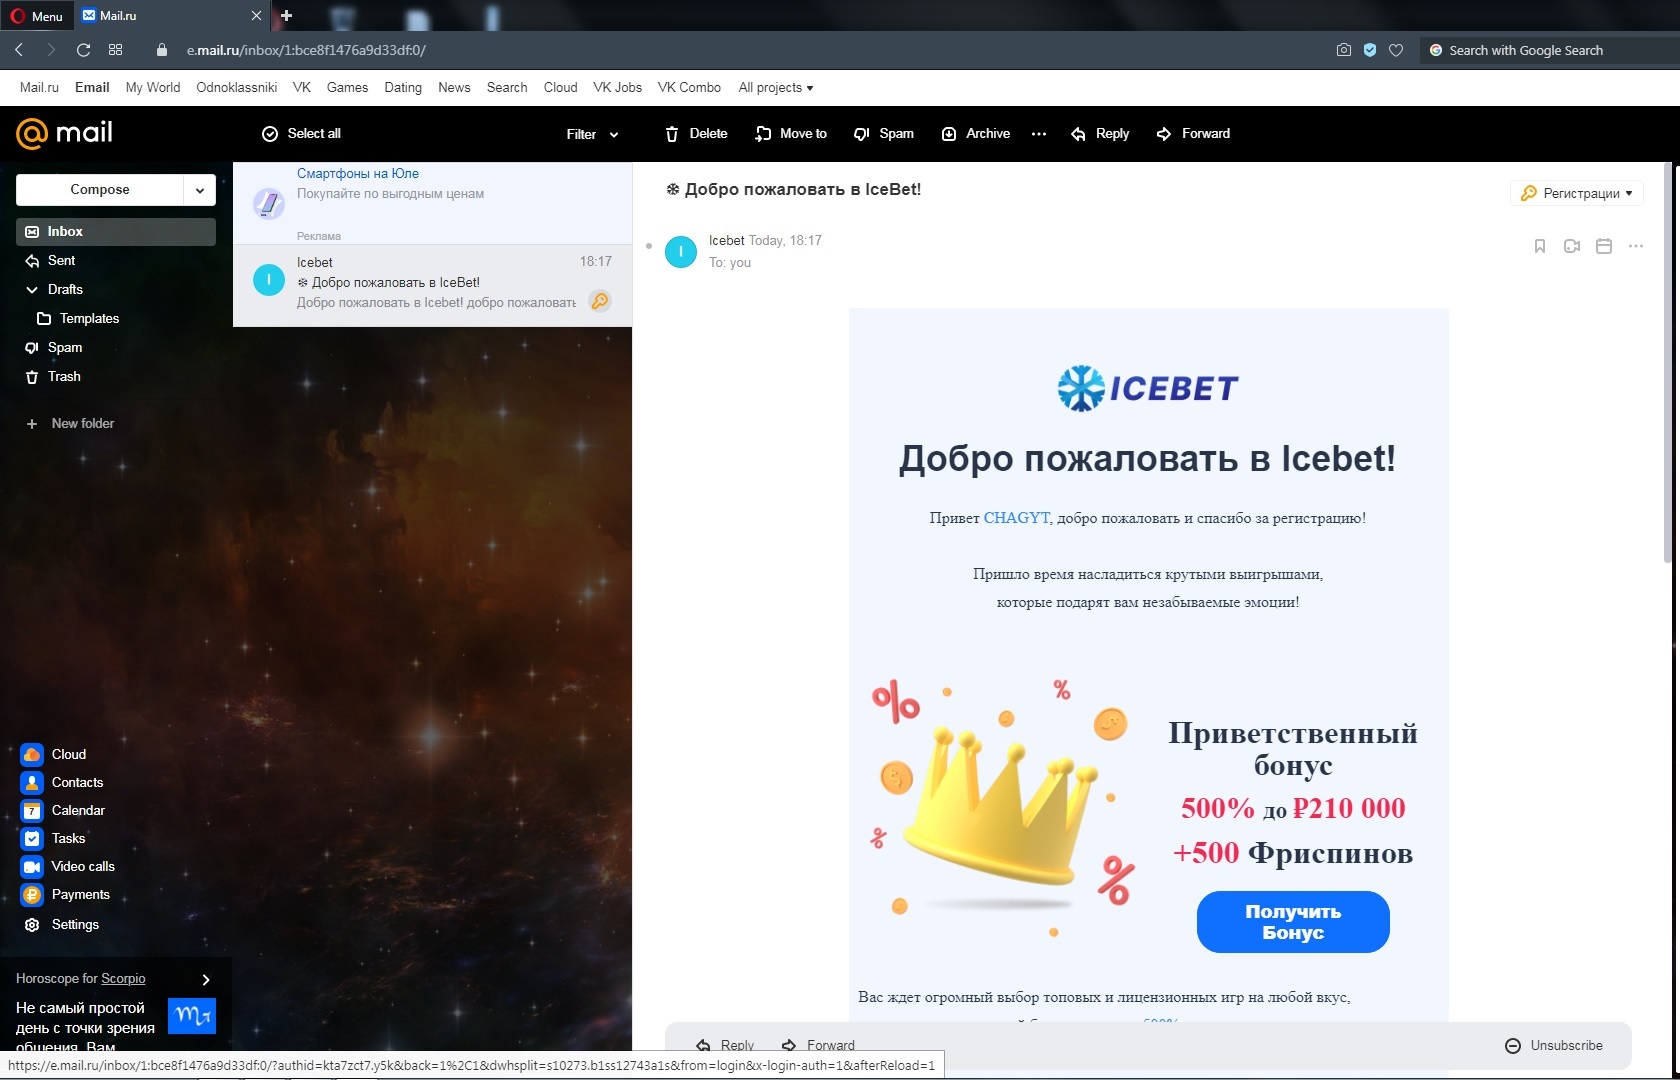1680x1080 pixels.
Task: Close the Mail.ru browser tab
Action: (x=256, y=16)
